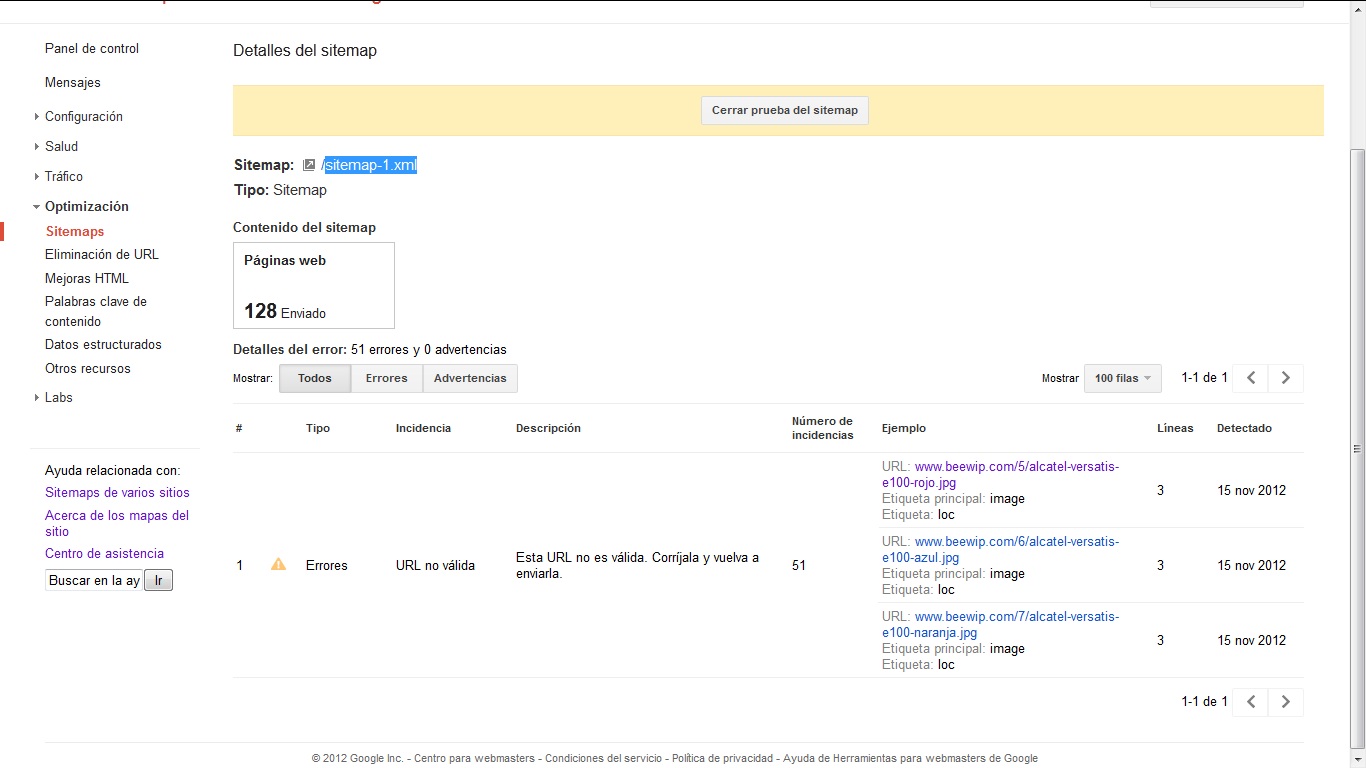Click the Líneas column header
Screen dimensions: 1366x768
pyautogui.click(x=1175, y=428)
